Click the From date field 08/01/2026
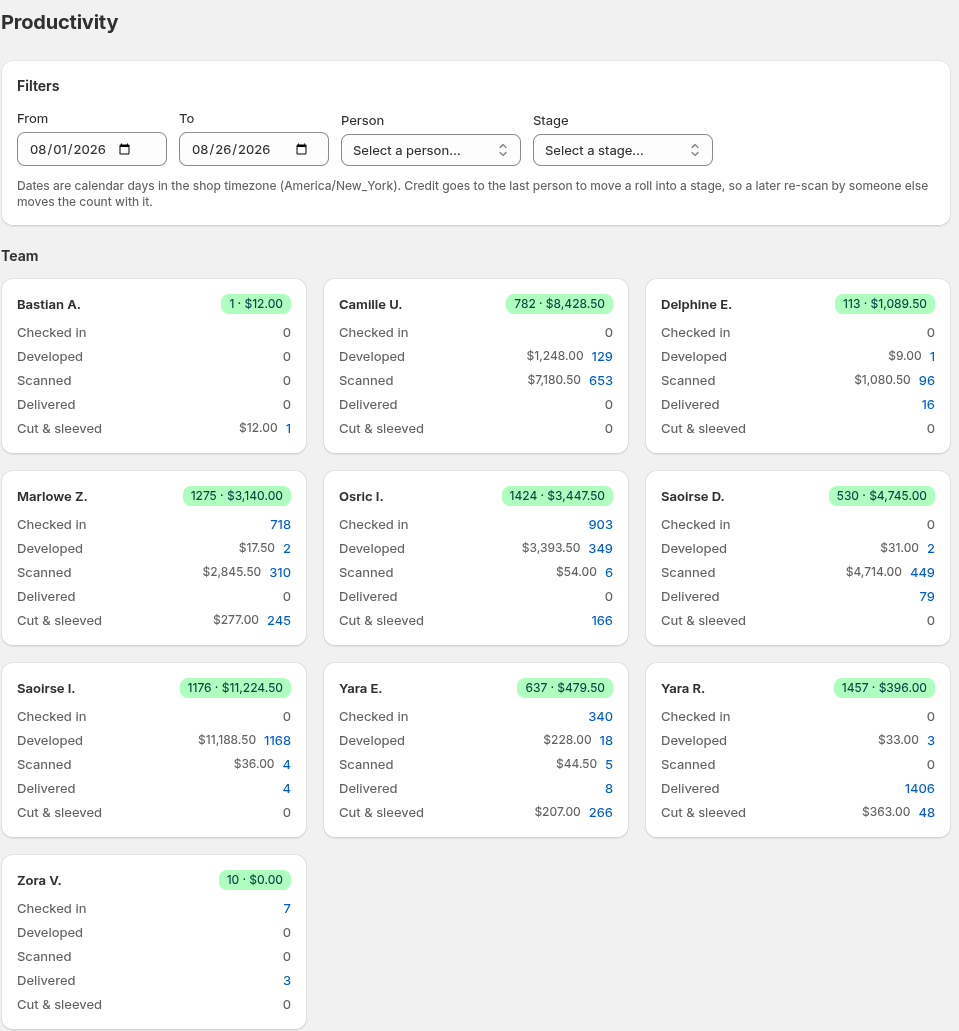Viewport: 959px width, 1031px height. tap(91, 149)
